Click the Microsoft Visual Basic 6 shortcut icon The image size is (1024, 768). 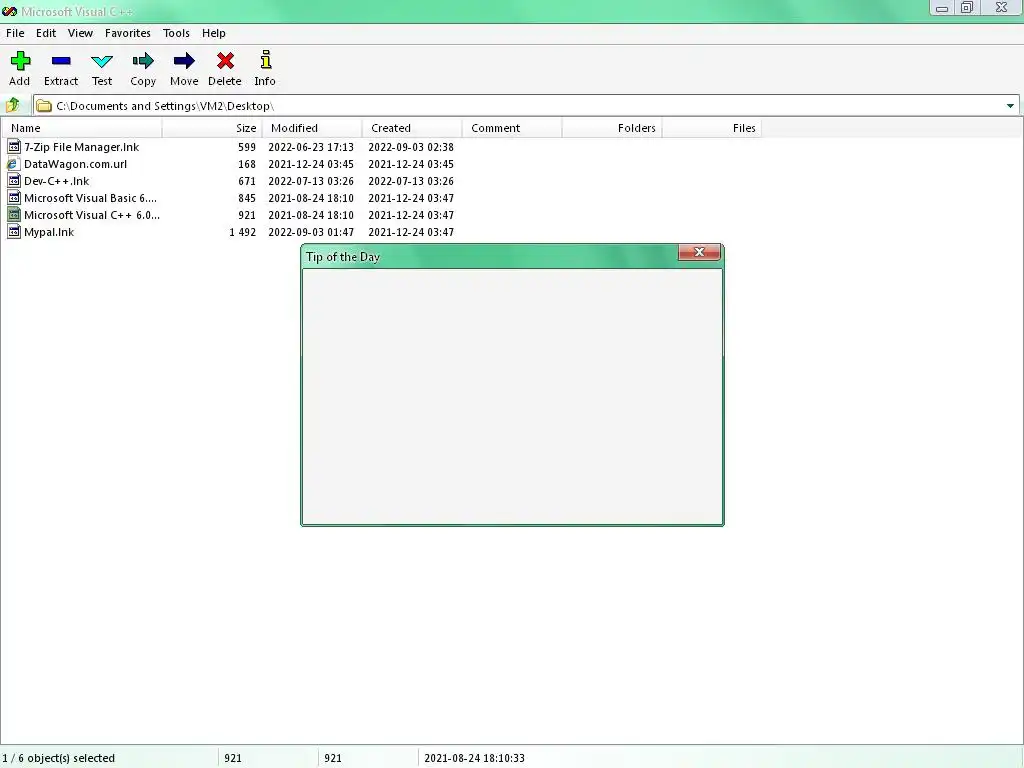tap(14, 198)
